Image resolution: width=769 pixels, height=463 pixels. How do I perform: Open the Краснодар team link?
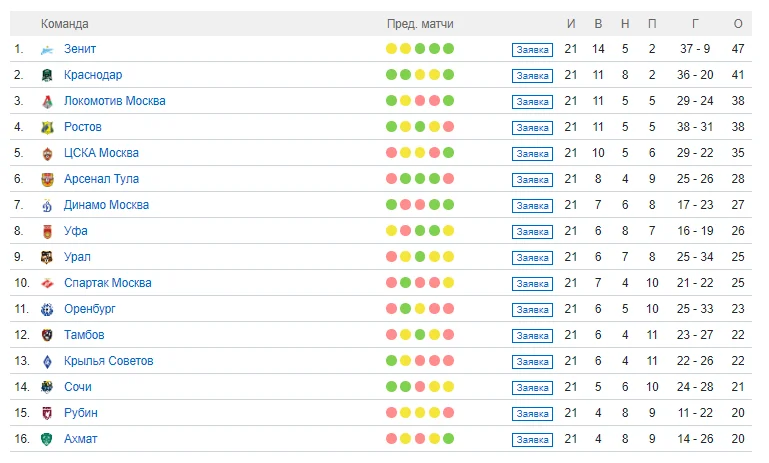(93, 75)
